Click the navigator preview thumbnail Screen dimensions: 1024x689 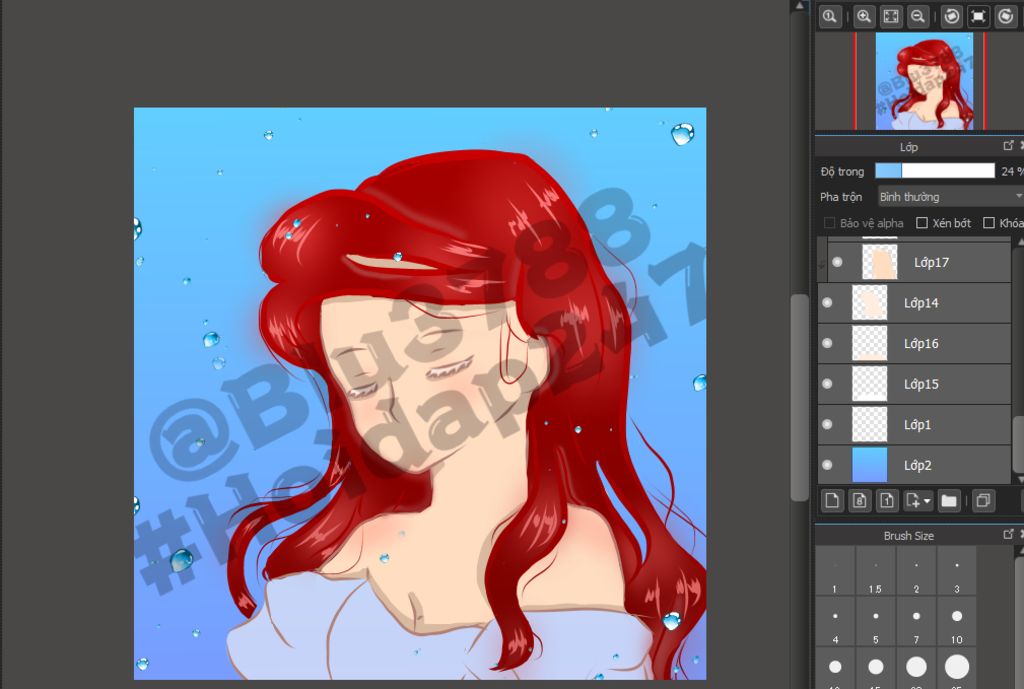pyautogui.click(x=924, y=81)
